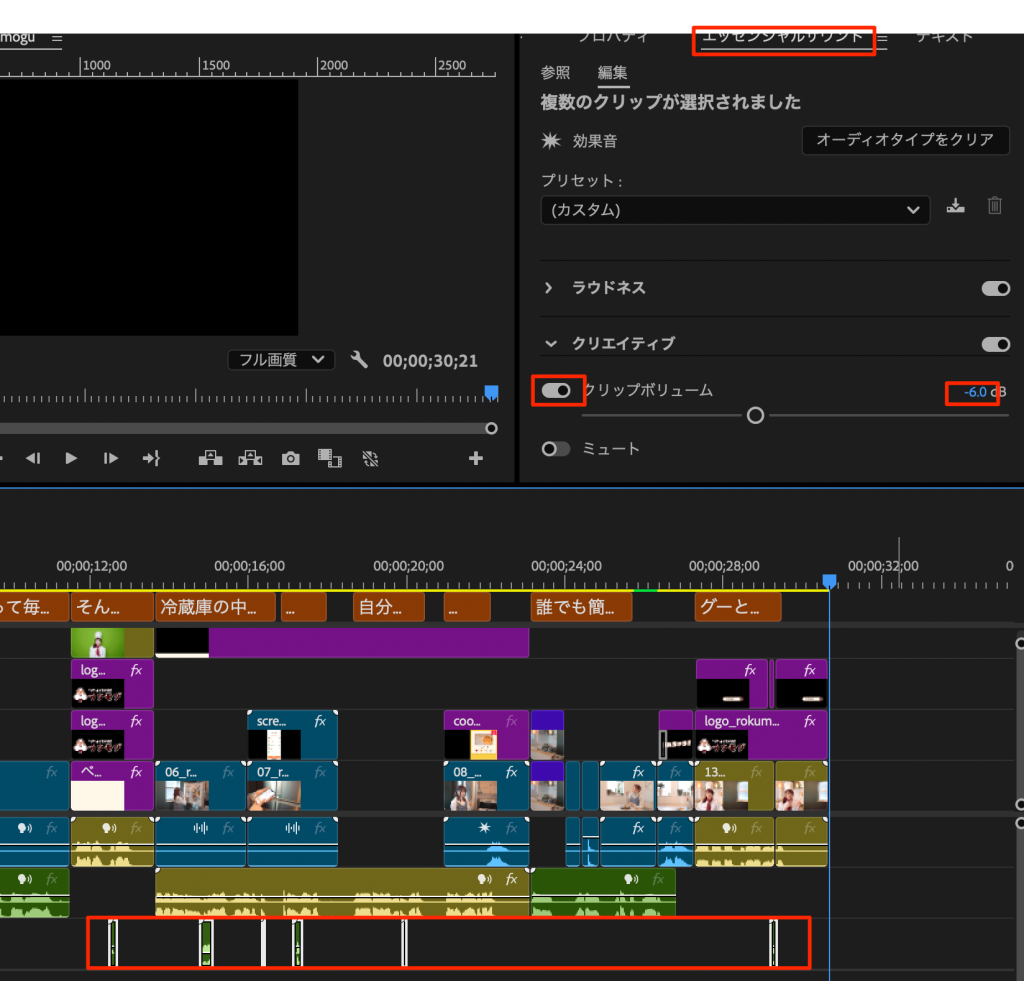The height and width of the screenshot is (981, 1024).
Task: Open the プリセット (カスタム) dropdown
Action: coord(734,210)
